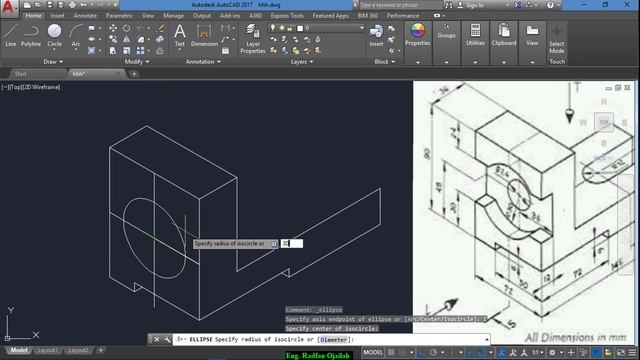Click the Print icon in quick access toolbar

[72, 5]
